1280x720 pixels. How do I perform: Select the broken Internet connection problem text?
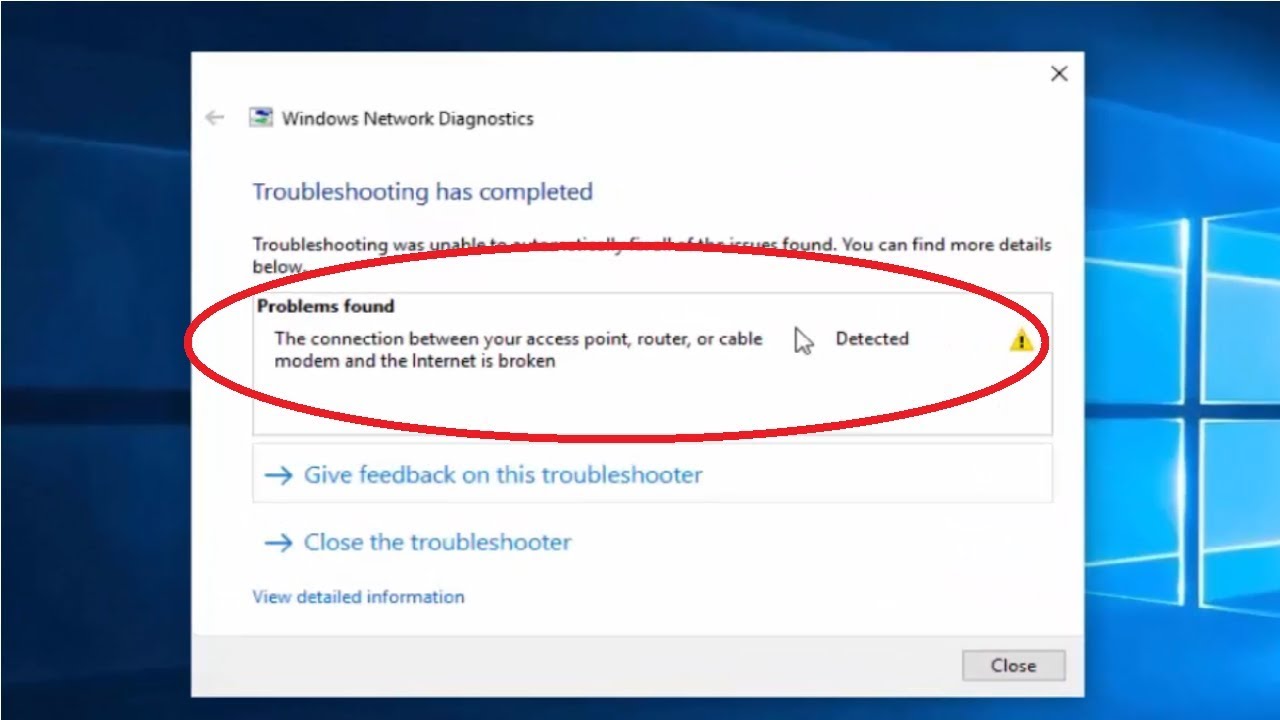[x=518, y=350]
